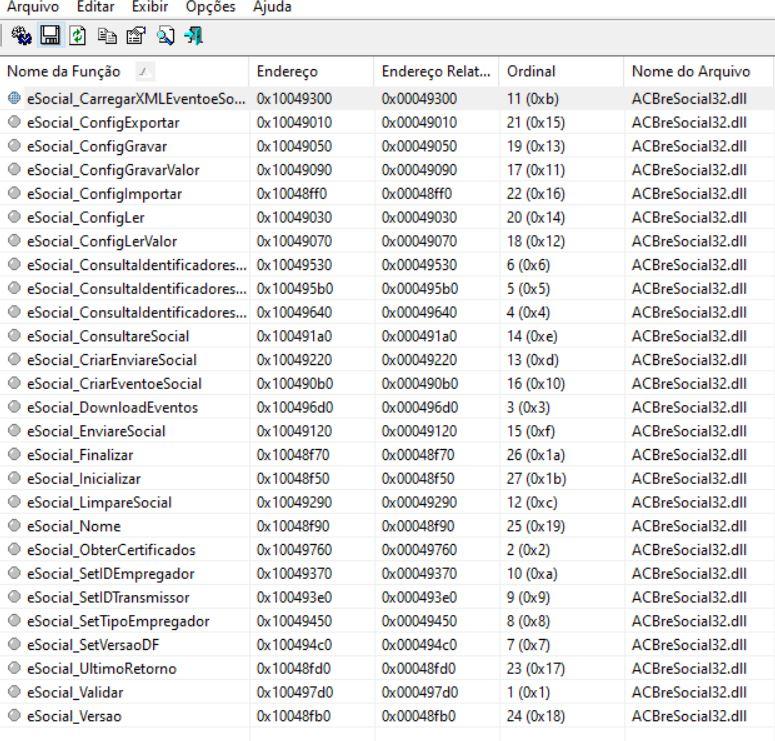Click relative address cell 0x00049300
Image resolution: width=775 pixels, height=741 pixels.
click(x=419, y=99)
